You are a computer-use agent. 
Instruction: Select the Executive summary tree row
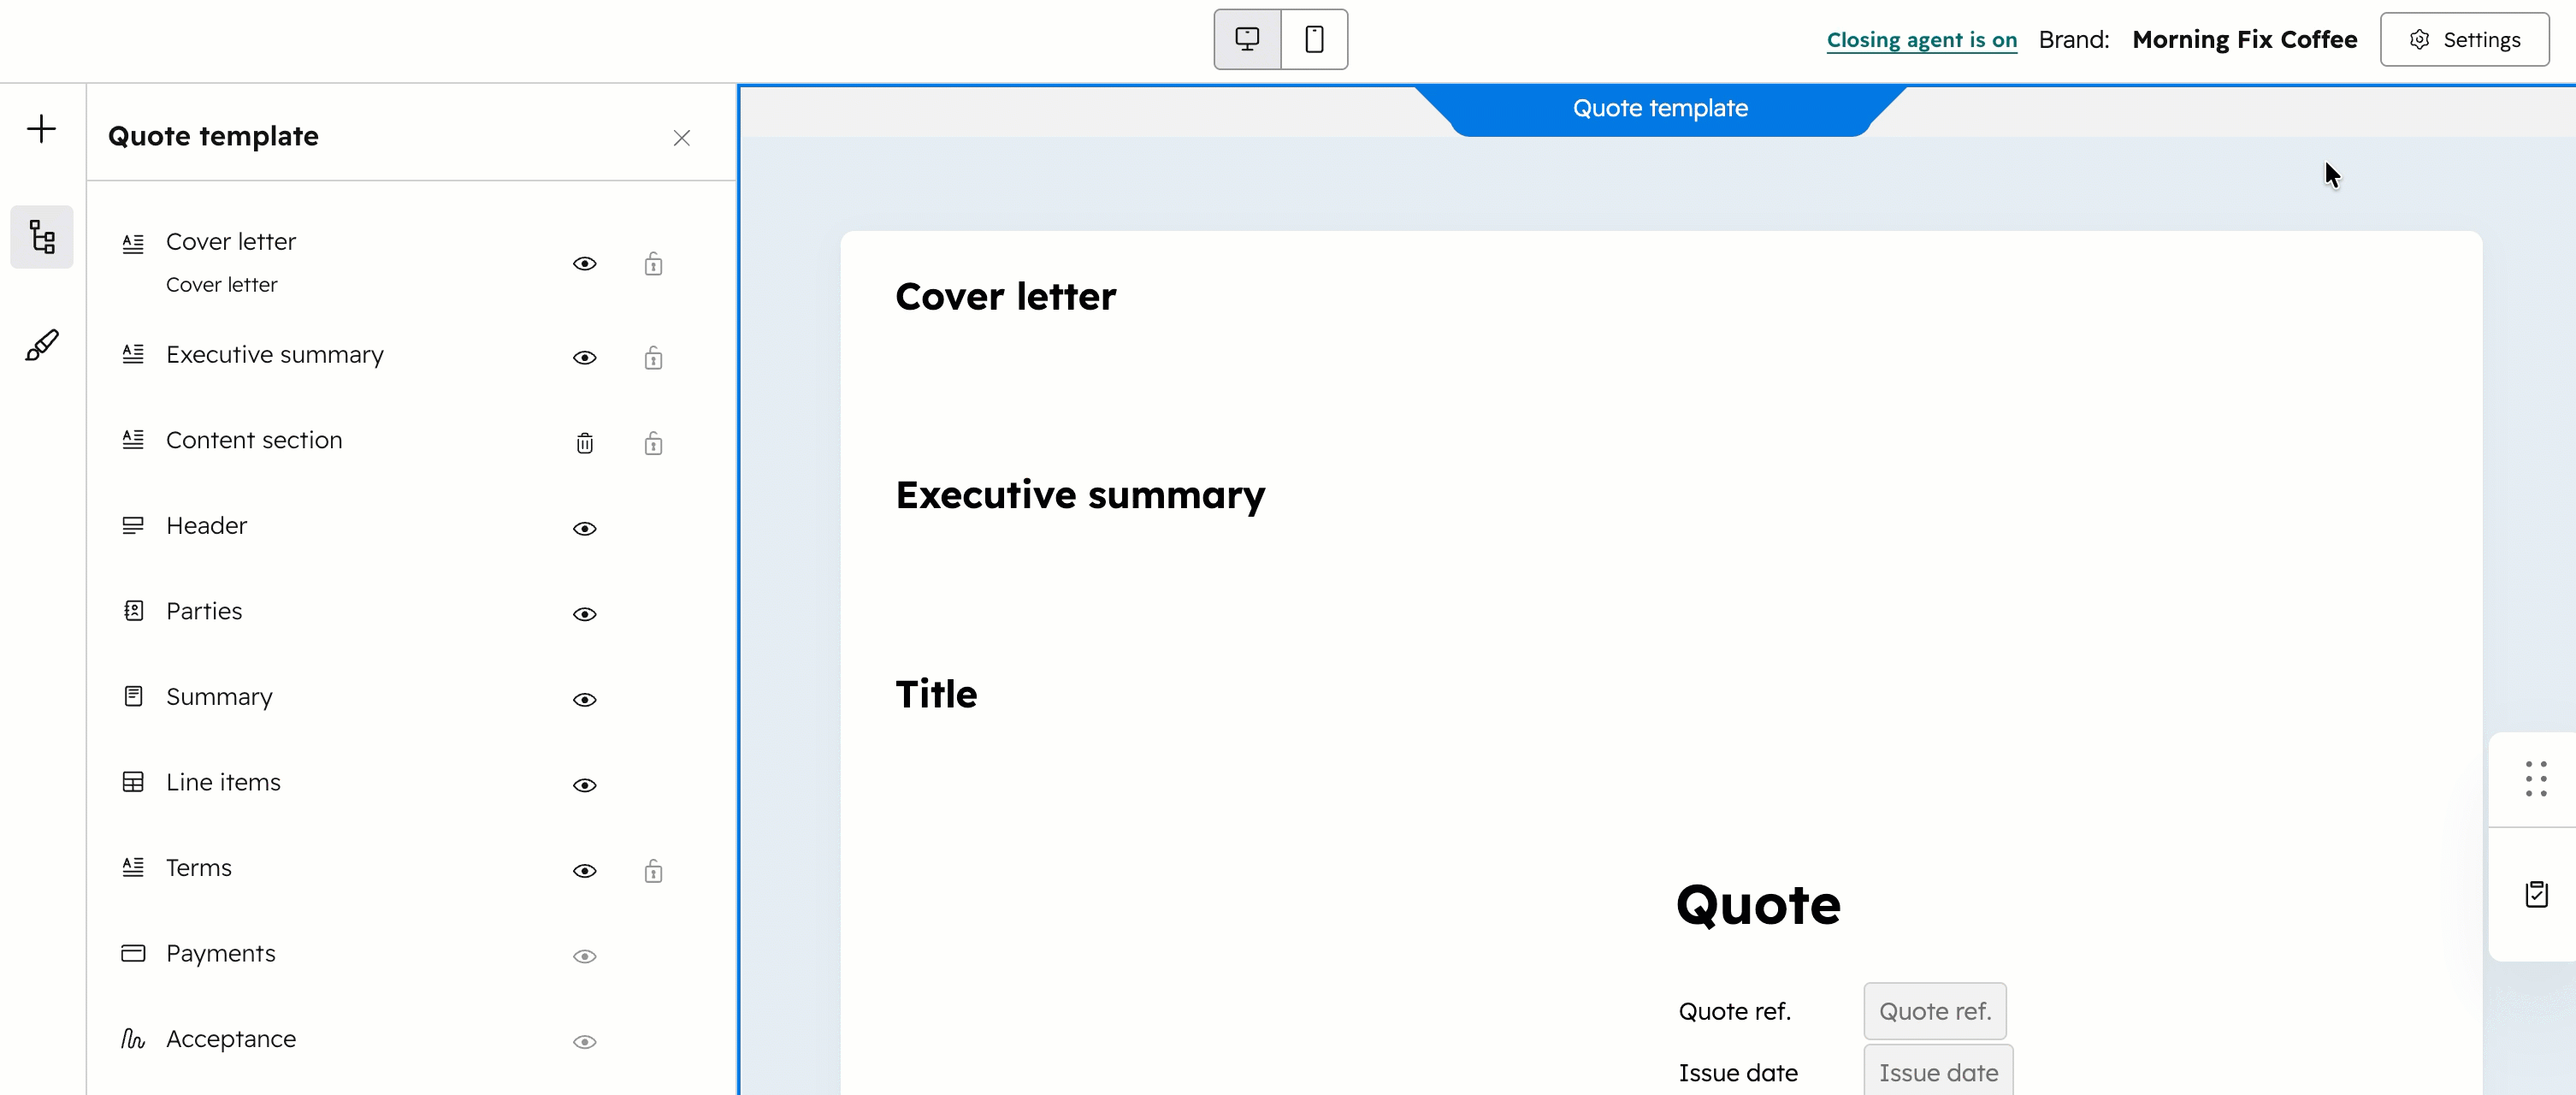(x=412, y=355)
